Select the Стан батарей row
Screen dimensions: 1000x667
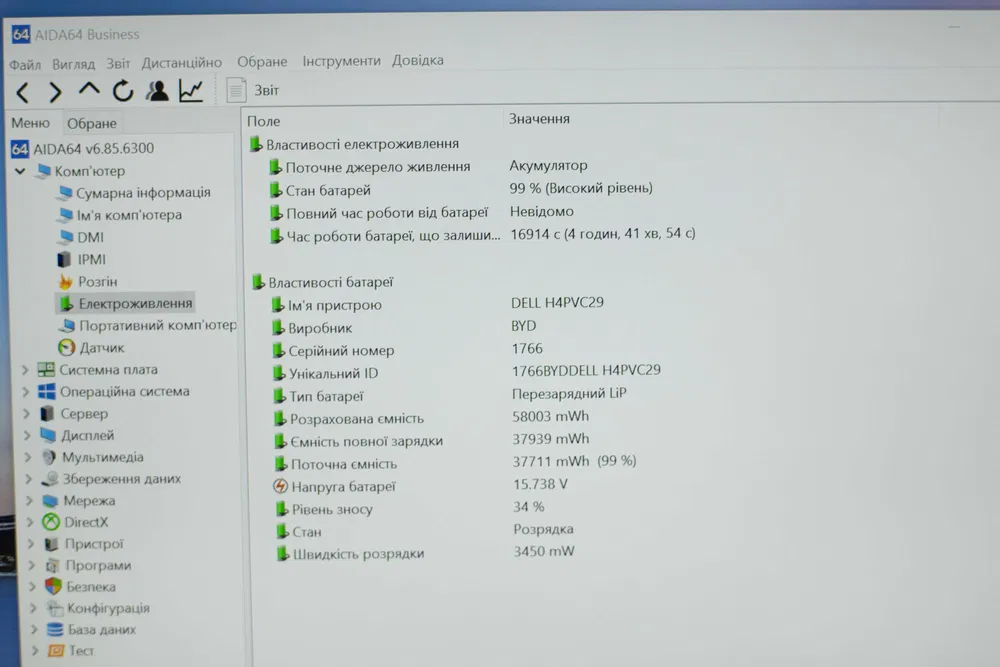[460, 189]
